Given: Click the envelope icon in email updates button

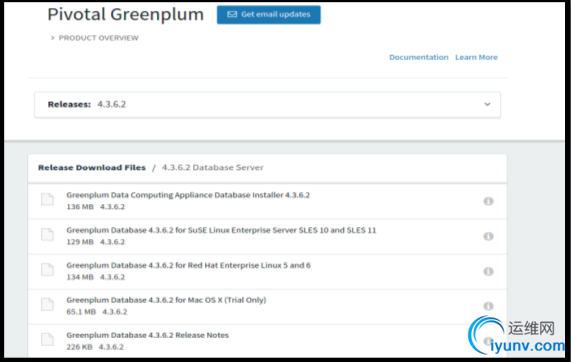Looking at the screenshot, I should [232, 15].
